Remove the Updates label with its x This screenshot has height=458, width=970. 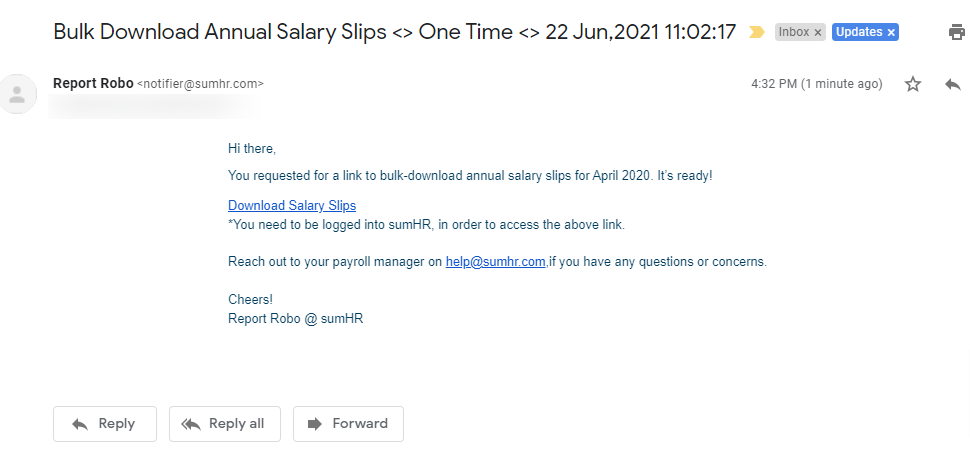click(891, 33)
